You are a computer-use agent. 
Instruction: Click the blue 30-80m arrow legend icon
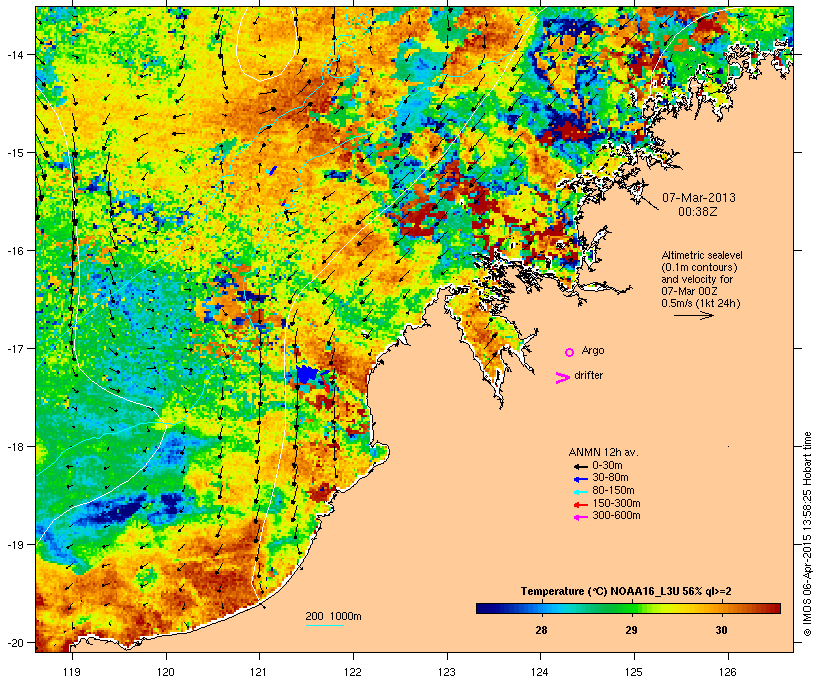pyautogui.click(x=580, y=479)
